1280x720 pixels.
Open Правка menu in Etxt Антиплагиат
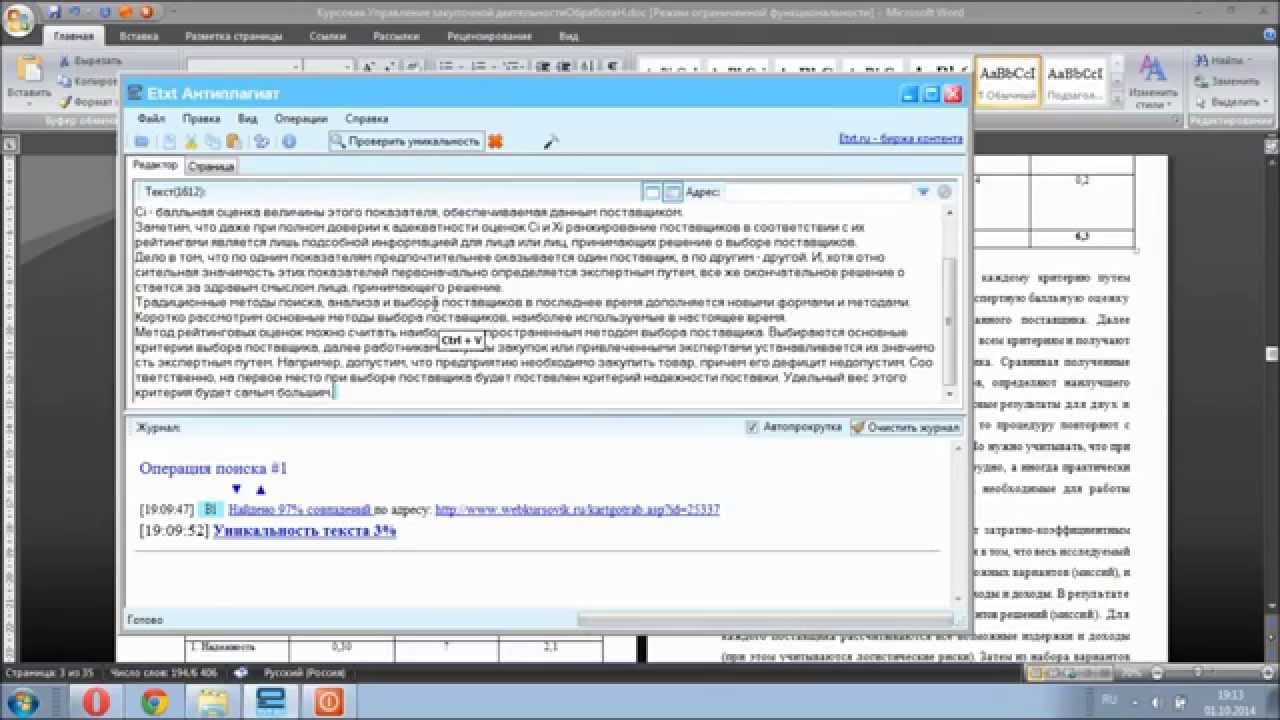point(201,118)
